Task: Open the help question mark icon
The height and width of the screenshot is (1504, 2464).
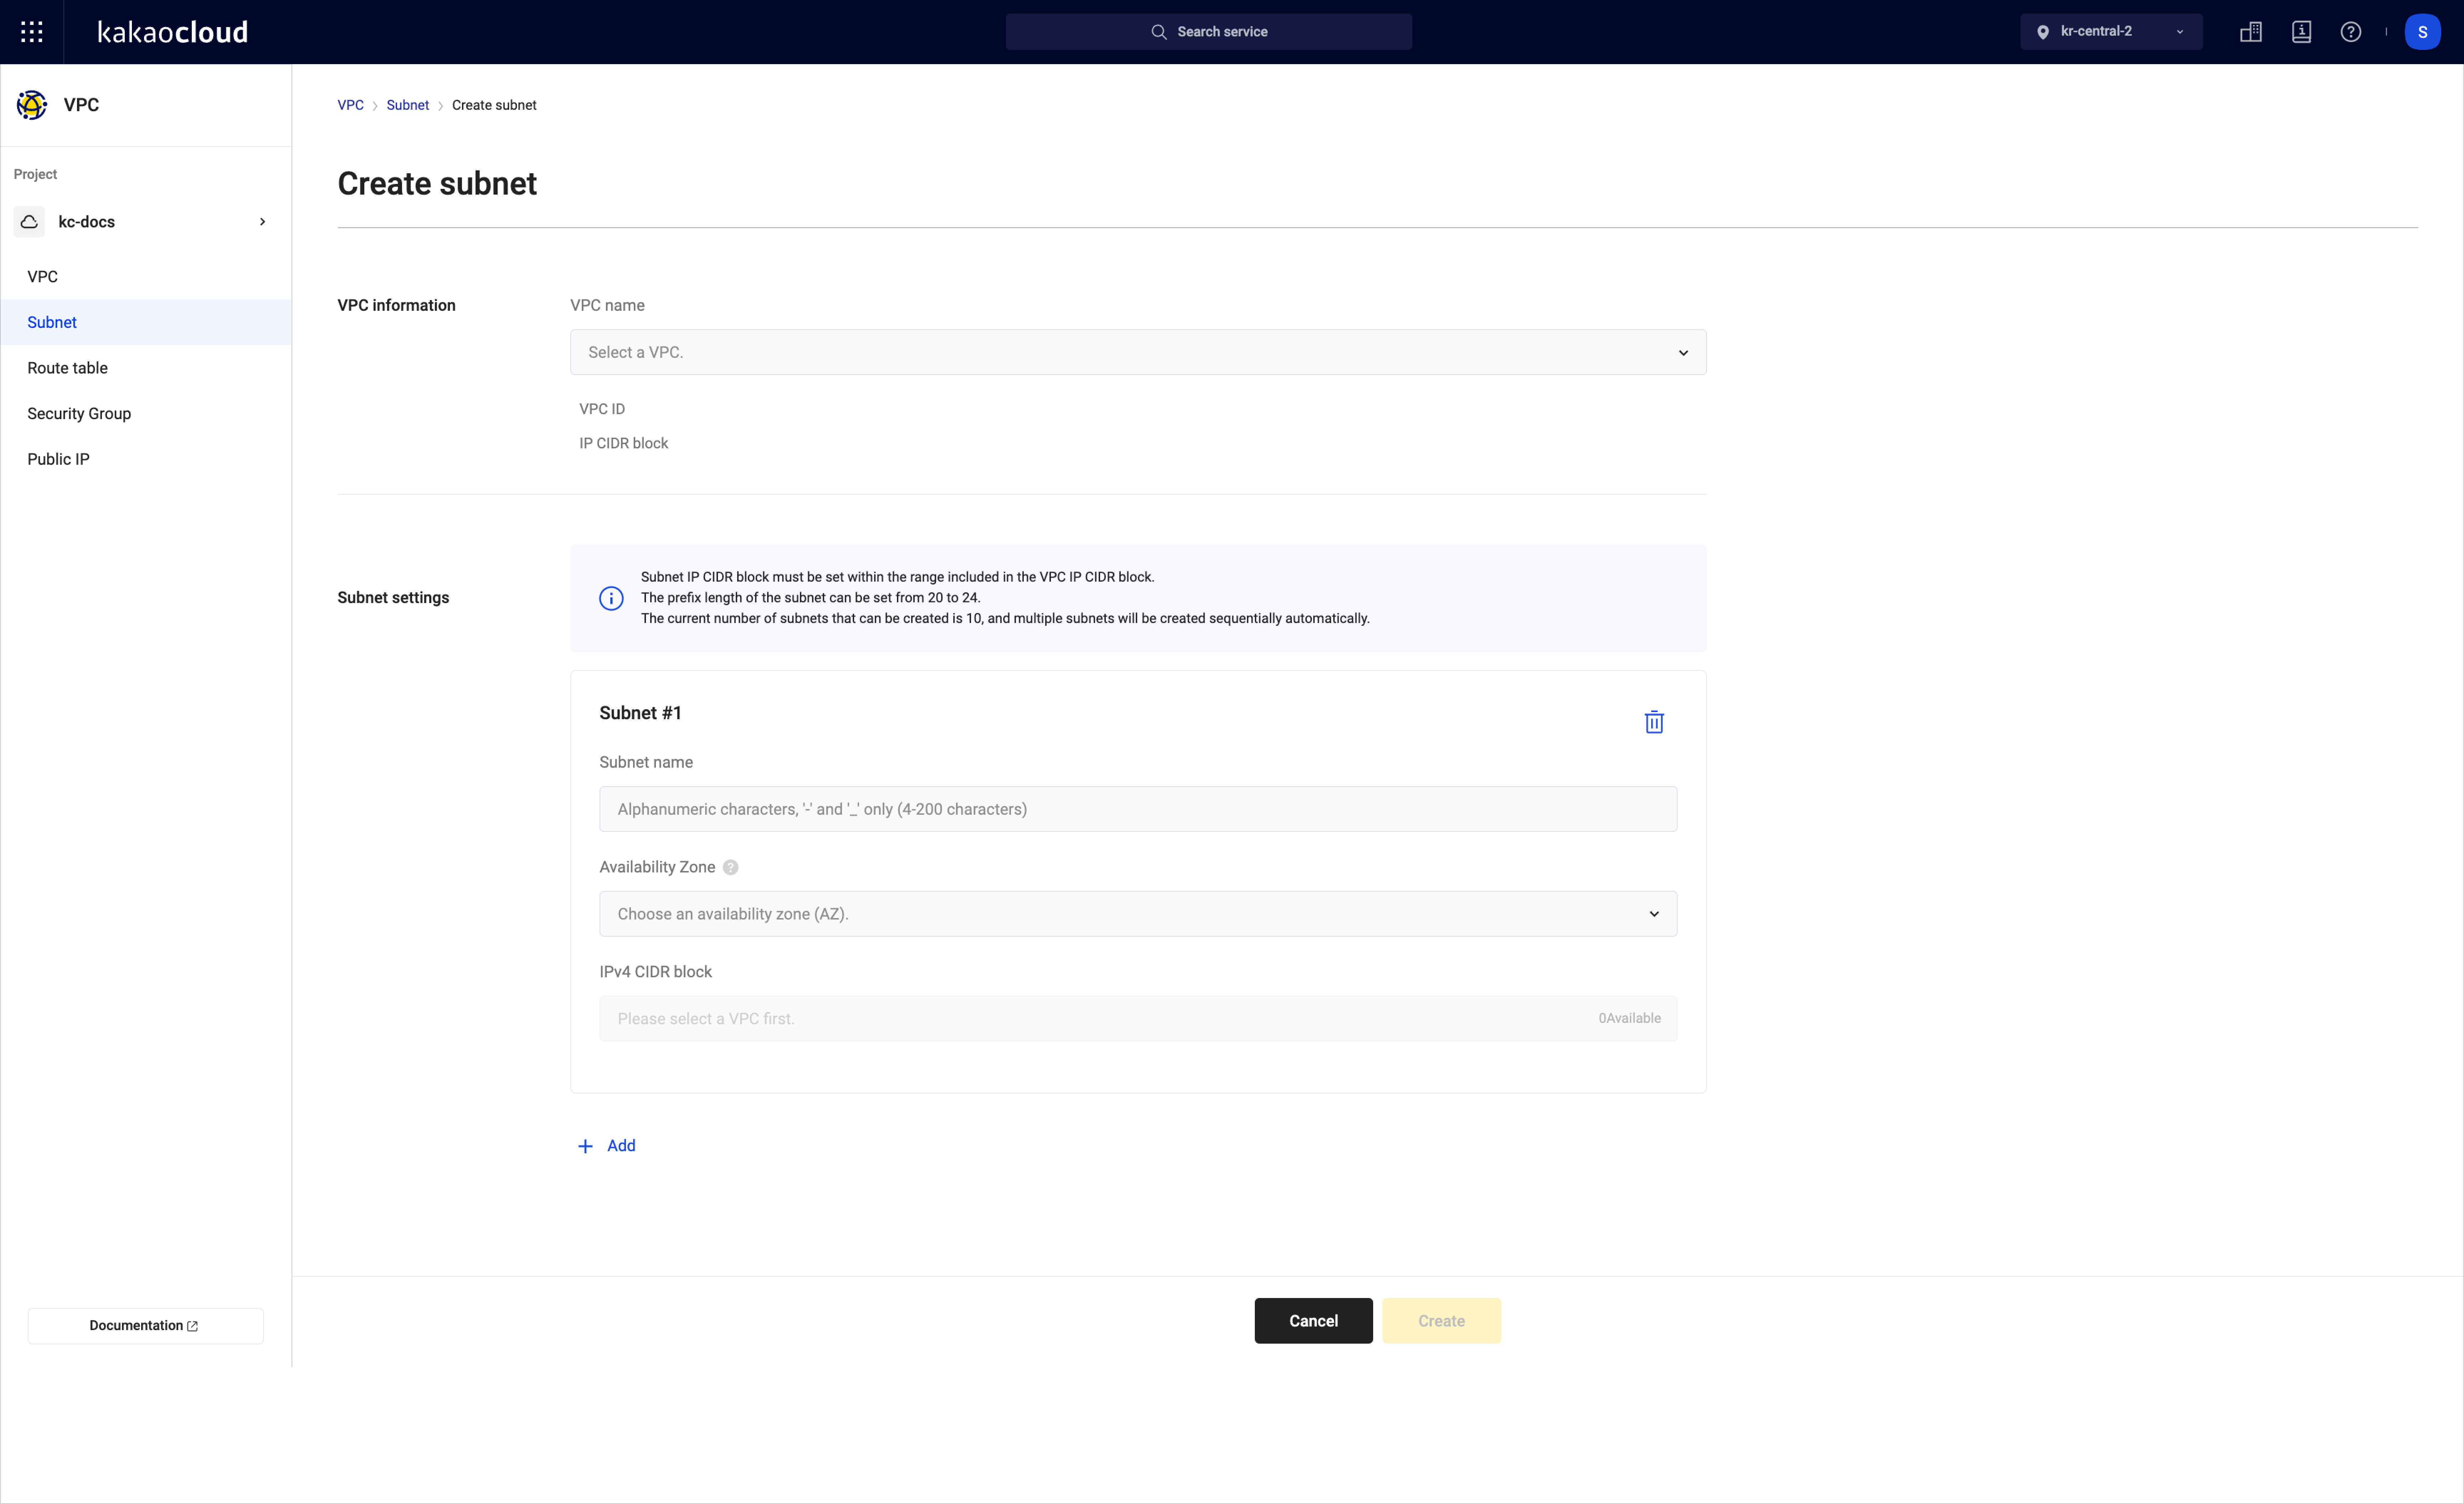Action: (x=2351, y=32)
